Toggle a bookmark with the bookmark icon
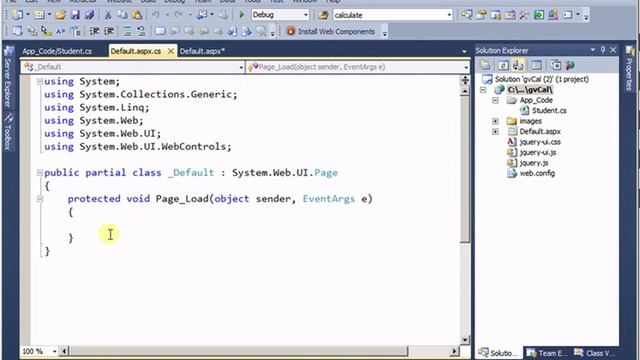This screenshot has width=640, height=360. point(160,31)
